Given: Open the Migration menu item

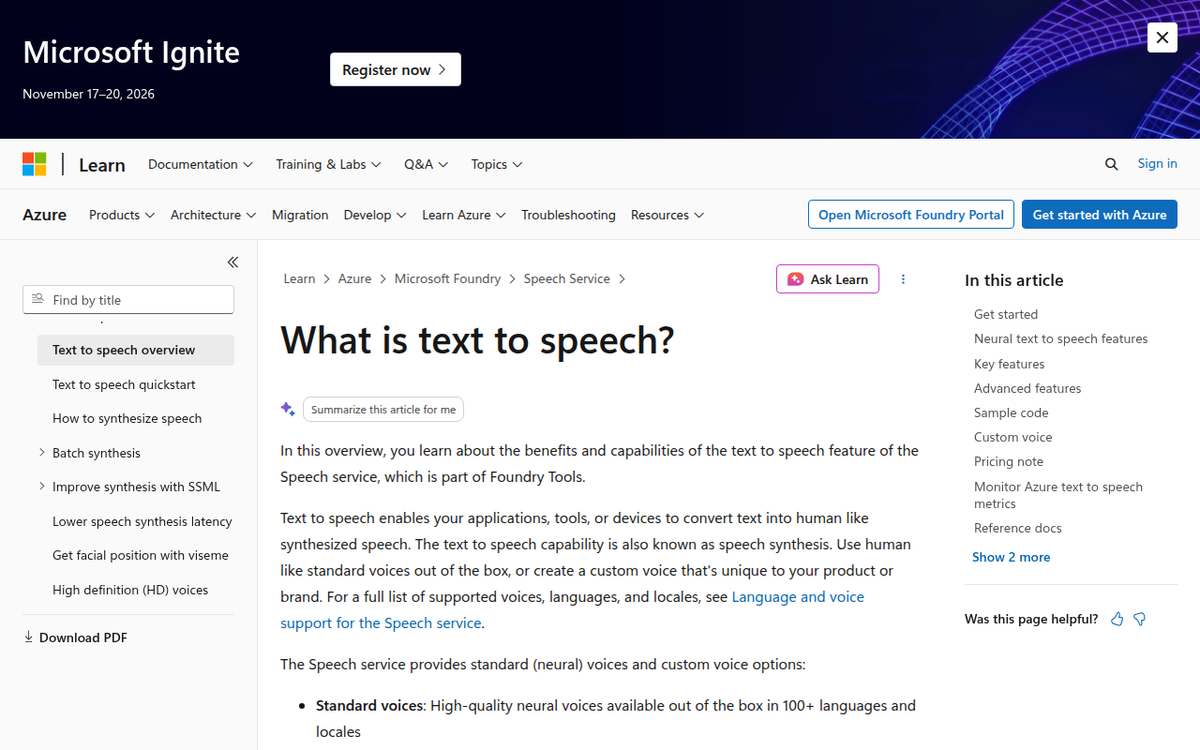Looking at the screenshot, I should coord(300,215).
